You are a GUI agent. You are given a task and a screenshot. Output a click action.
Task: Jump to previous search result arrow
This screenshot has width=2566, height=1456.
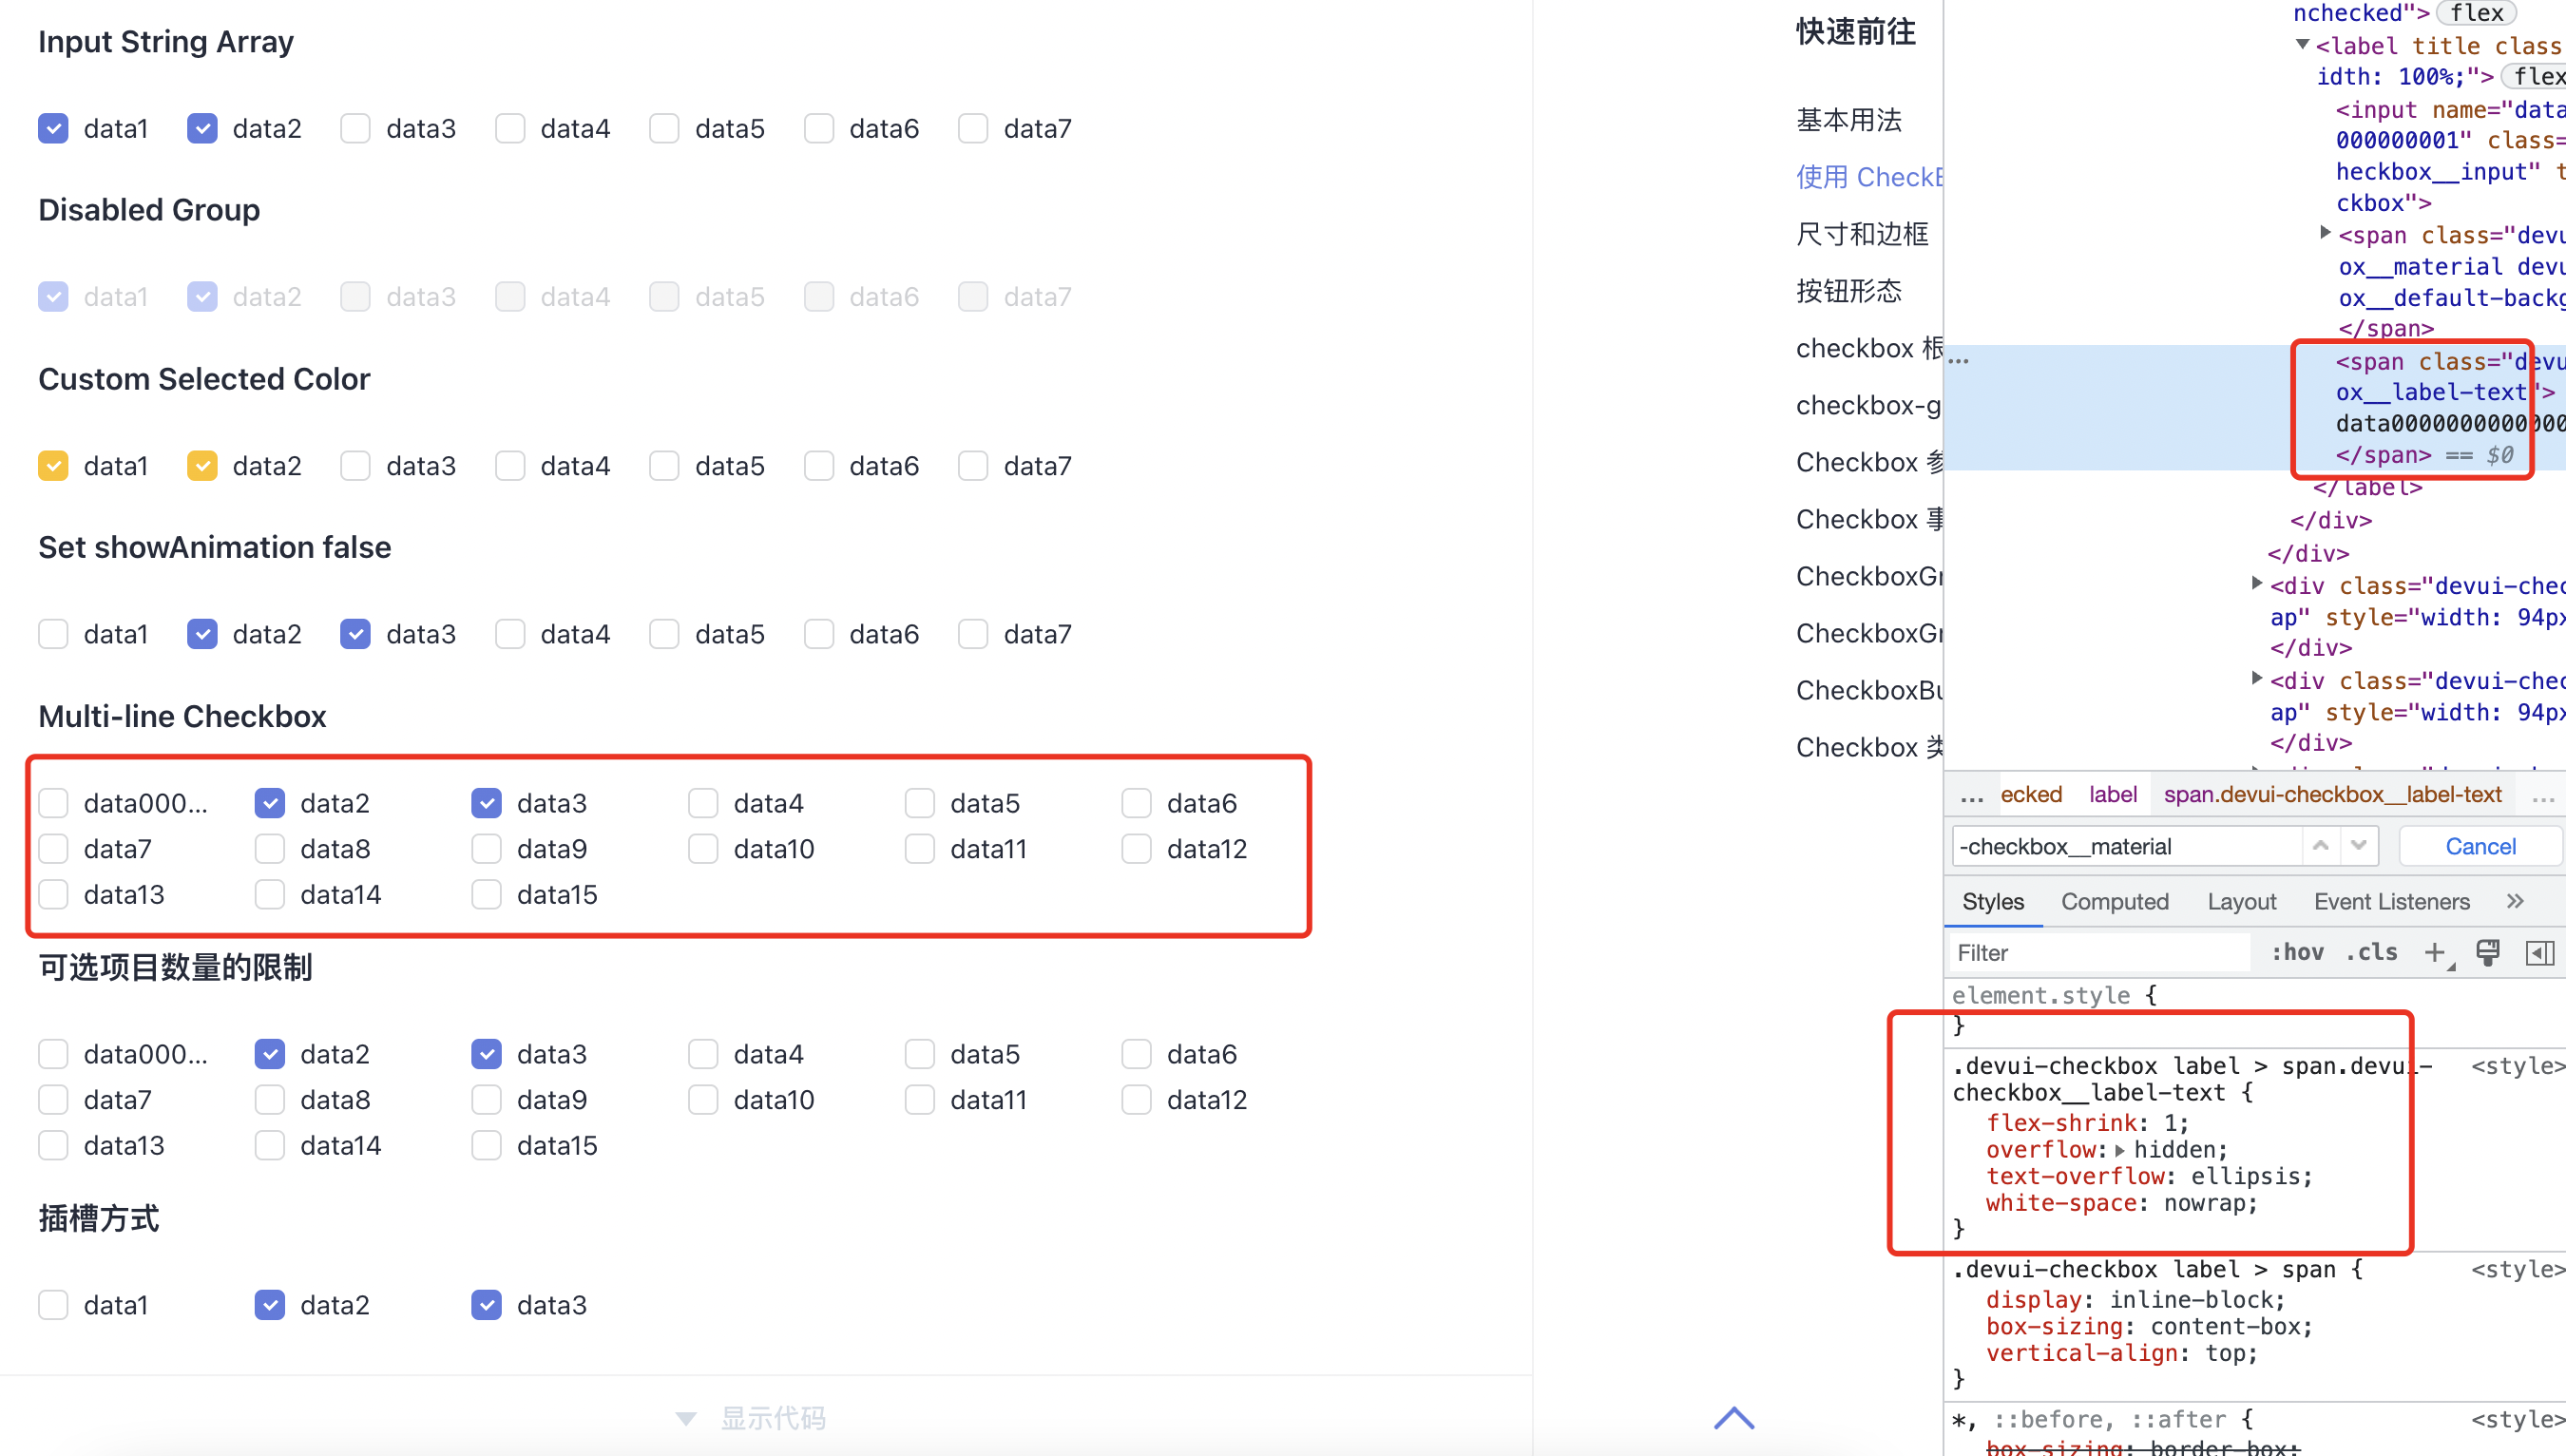click(x=2321, y=846)
